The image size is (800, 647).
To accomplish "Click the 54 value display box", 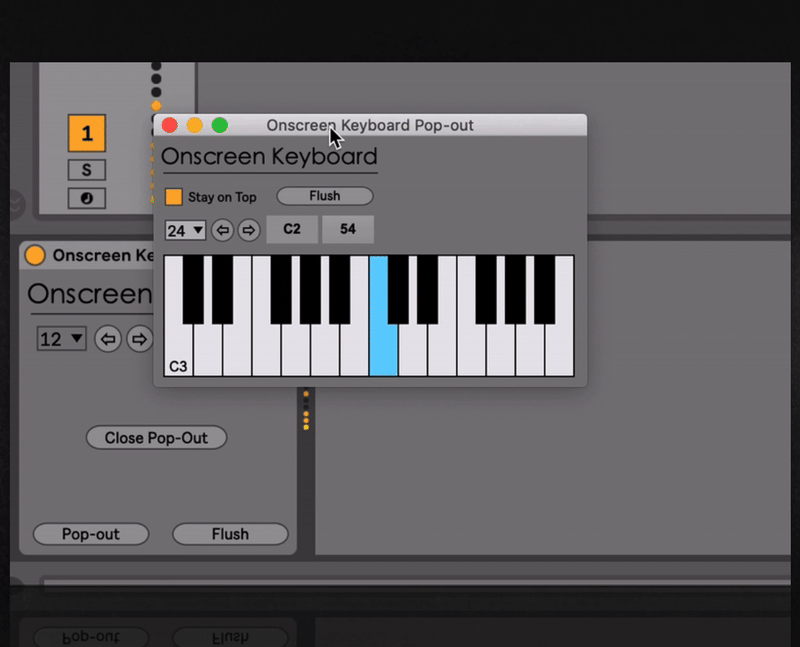I will (348, 229).
